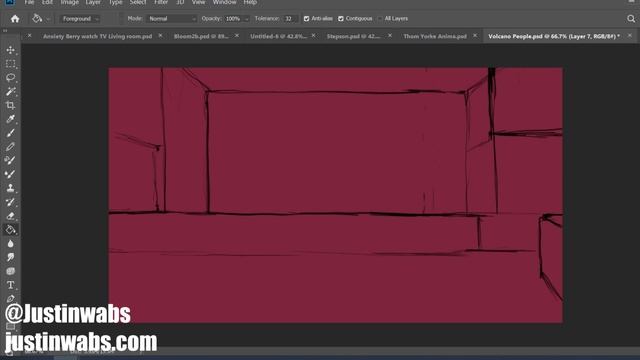
Task: Select the Eyedropper tool
Action: tap(11, 119)
